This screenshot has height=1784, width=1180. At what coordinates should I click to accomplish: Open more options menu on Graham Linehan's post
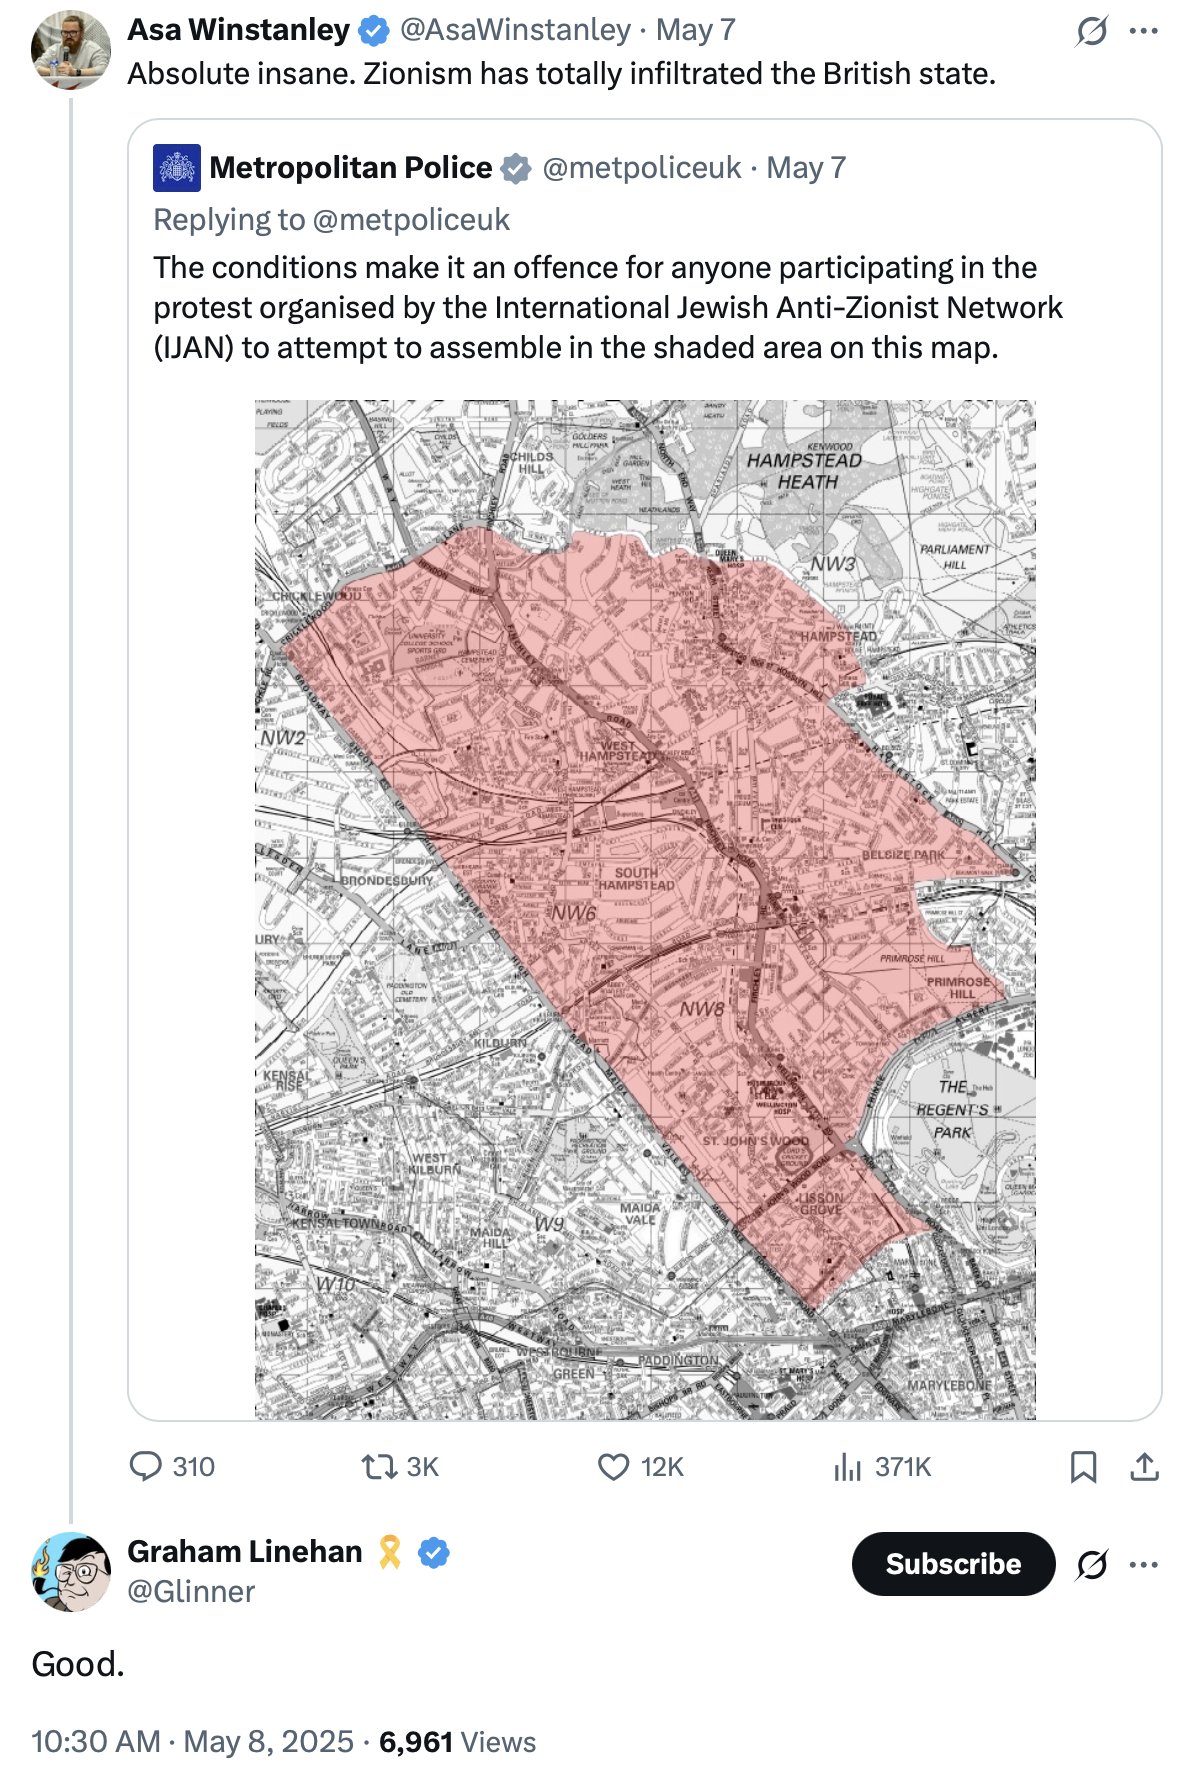pos(1143,1564)
